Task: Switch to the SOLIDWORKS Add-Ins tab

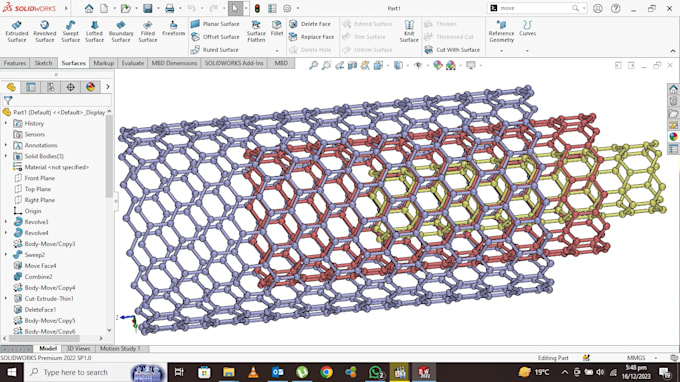Action: tap(234, 63)
